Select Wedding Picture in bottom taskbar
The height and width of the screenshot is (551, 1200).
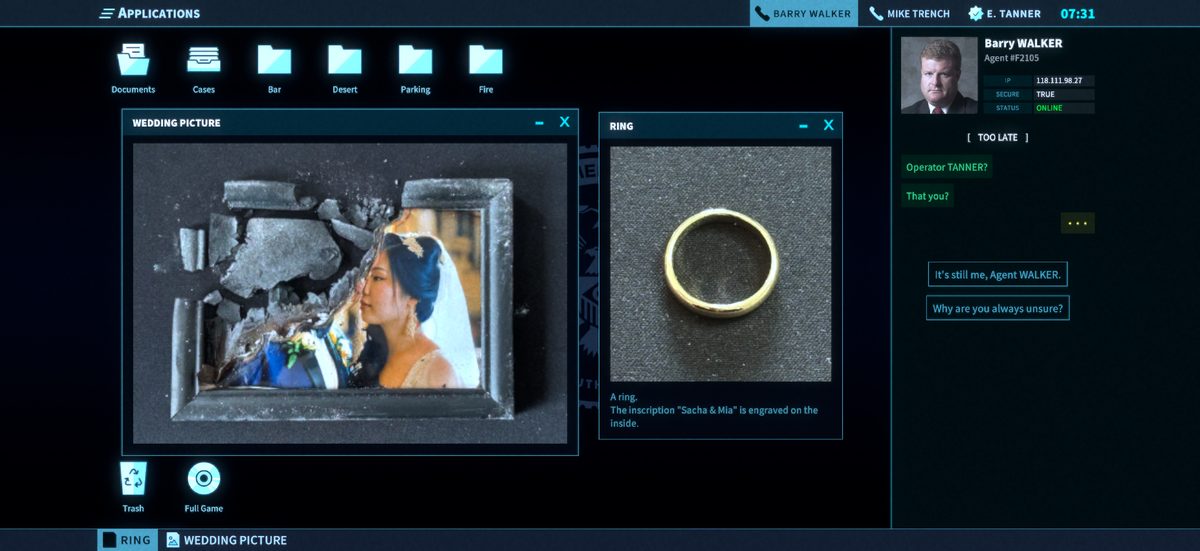(x=227, y=540)
